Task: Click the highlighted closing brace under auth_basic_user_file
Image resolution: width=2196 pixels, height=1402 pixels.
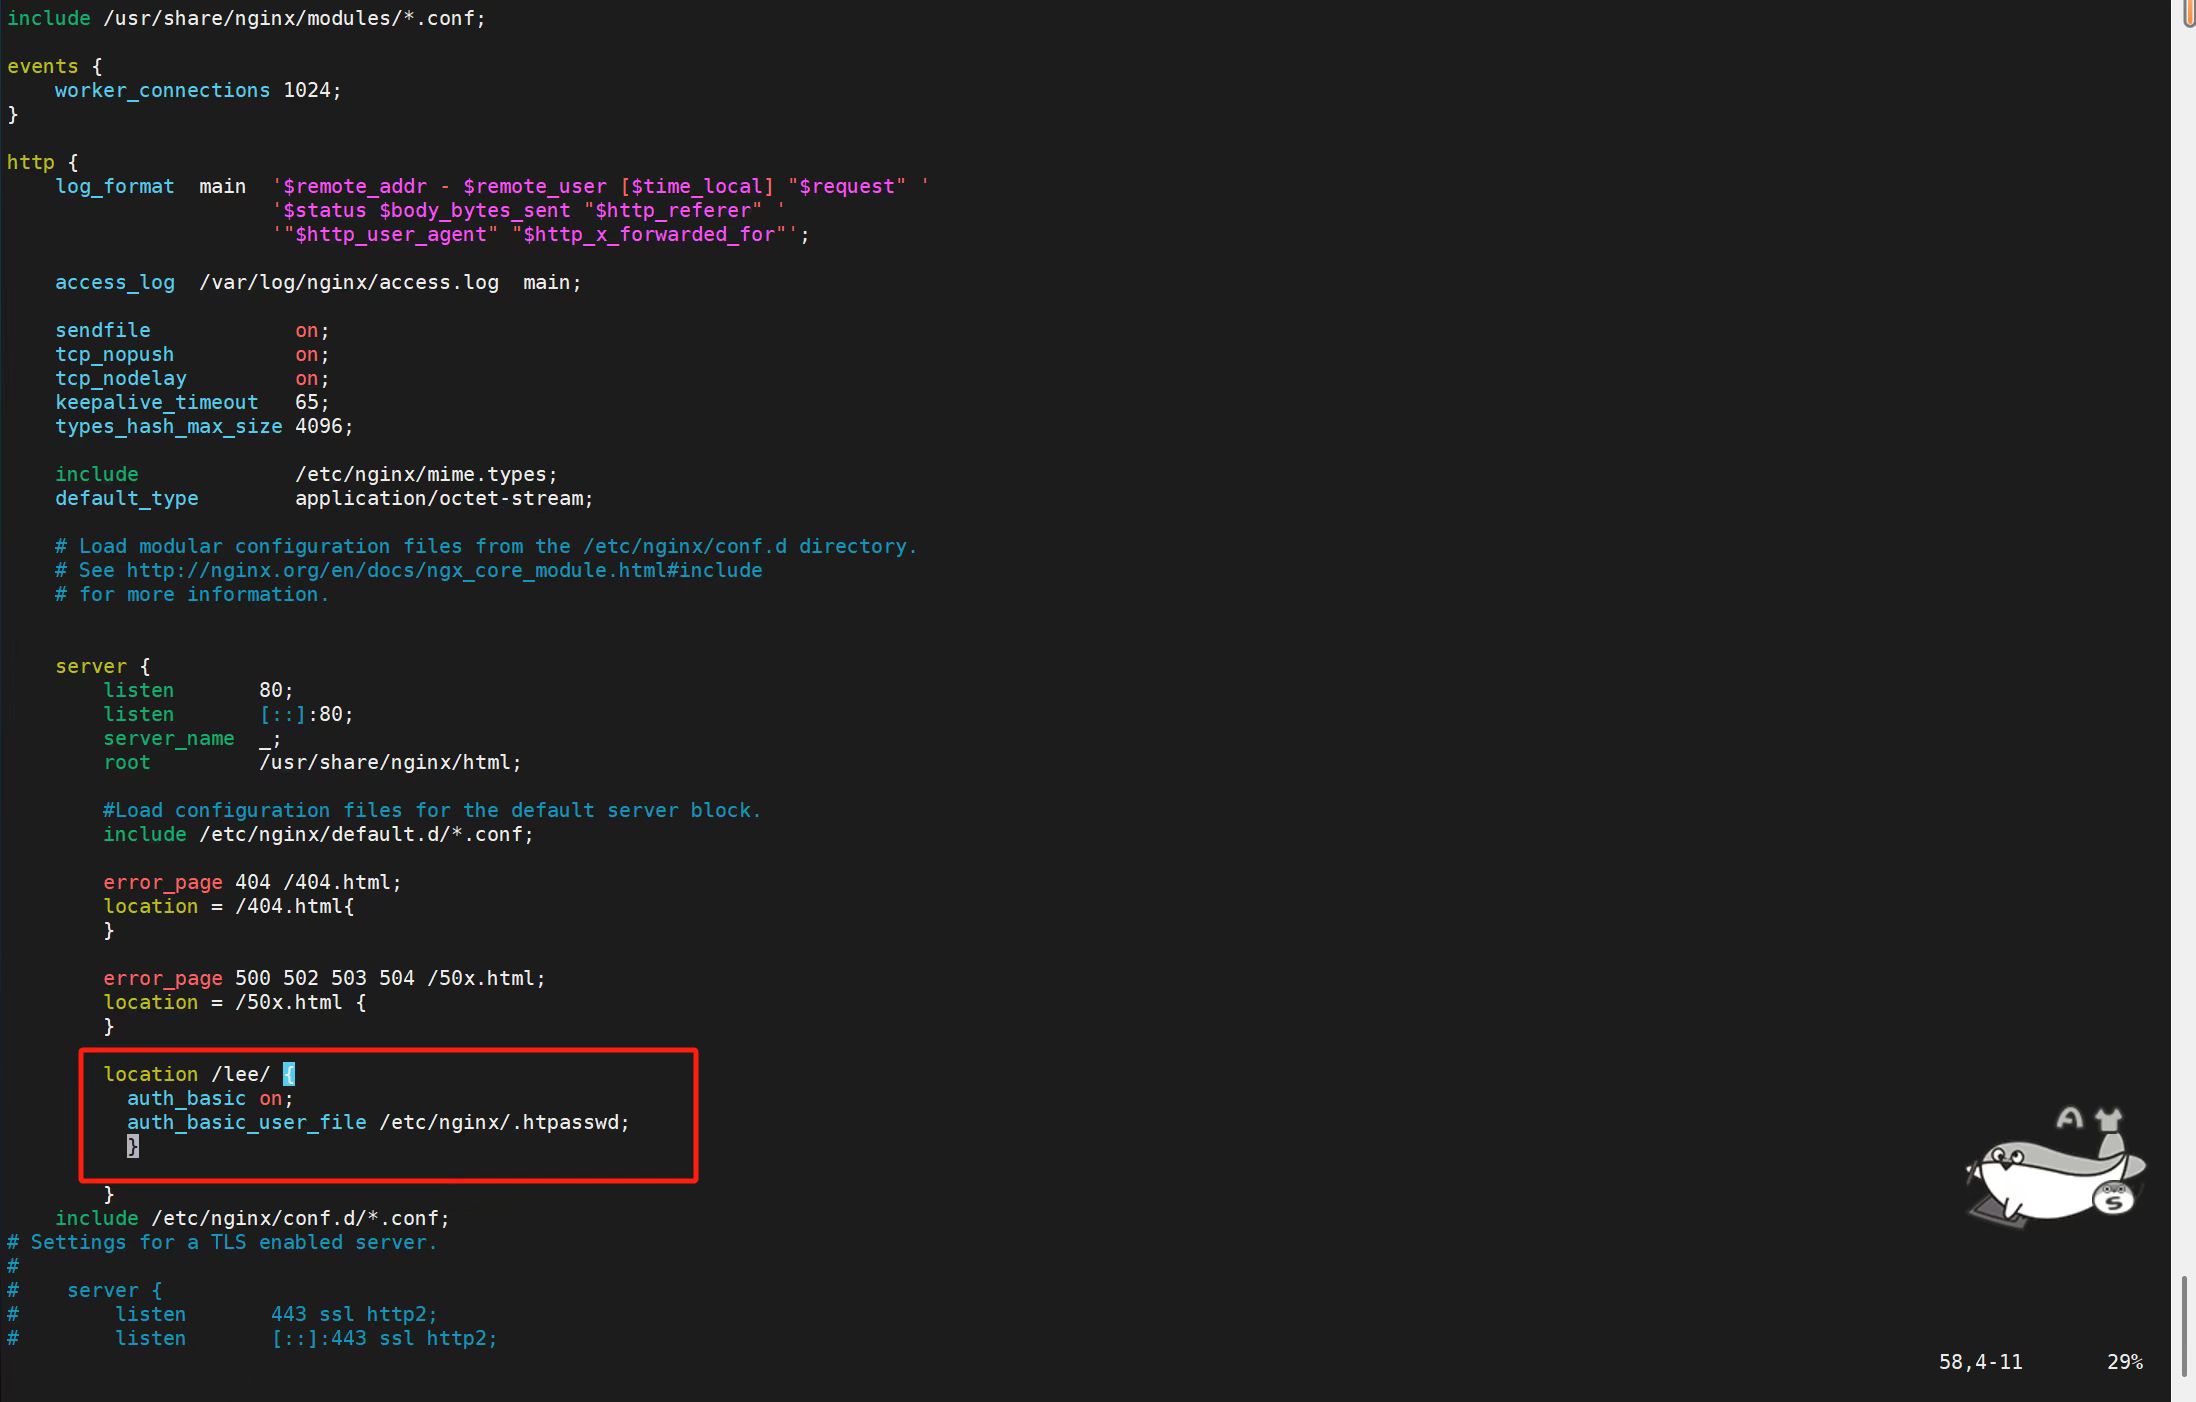Action: pyautogui.click(x=132, y=1146)
